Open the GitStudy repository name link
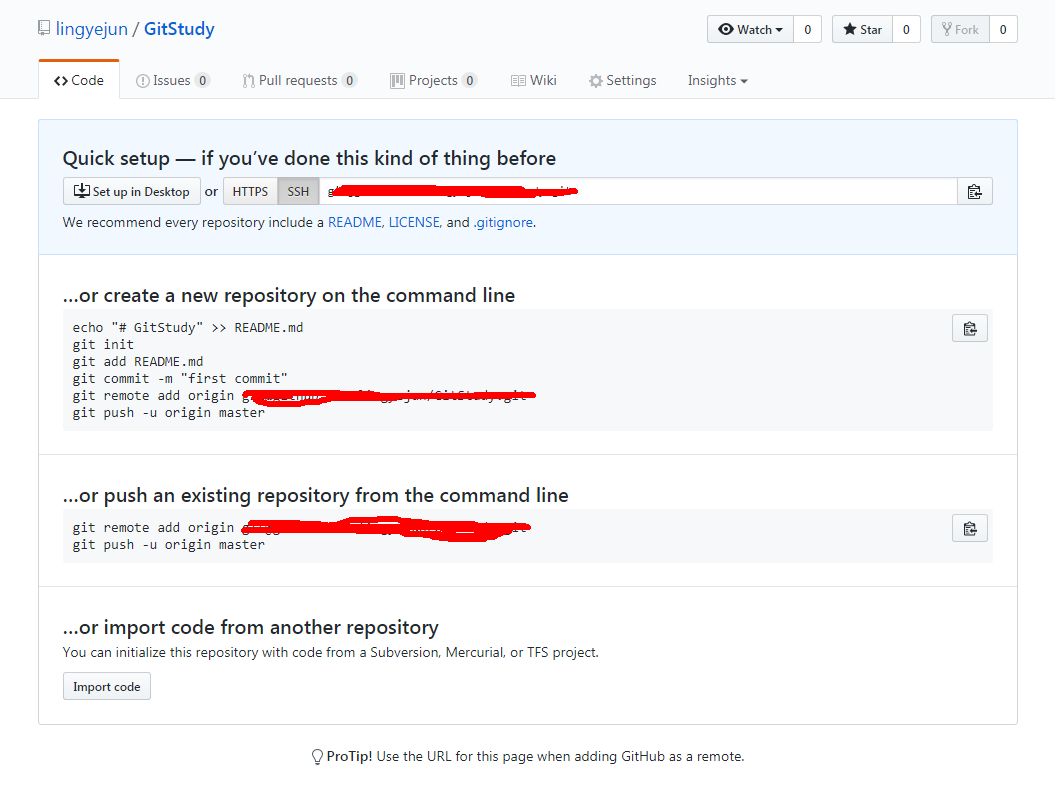This screenshot has height=787, width=1055. pyautogui.click(x=179, y=29)
